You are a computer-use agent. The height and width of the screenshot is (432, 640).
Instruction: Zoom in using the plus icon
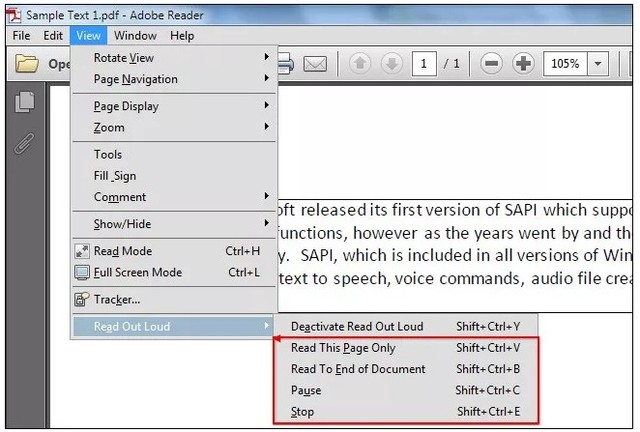coord(523,64)
